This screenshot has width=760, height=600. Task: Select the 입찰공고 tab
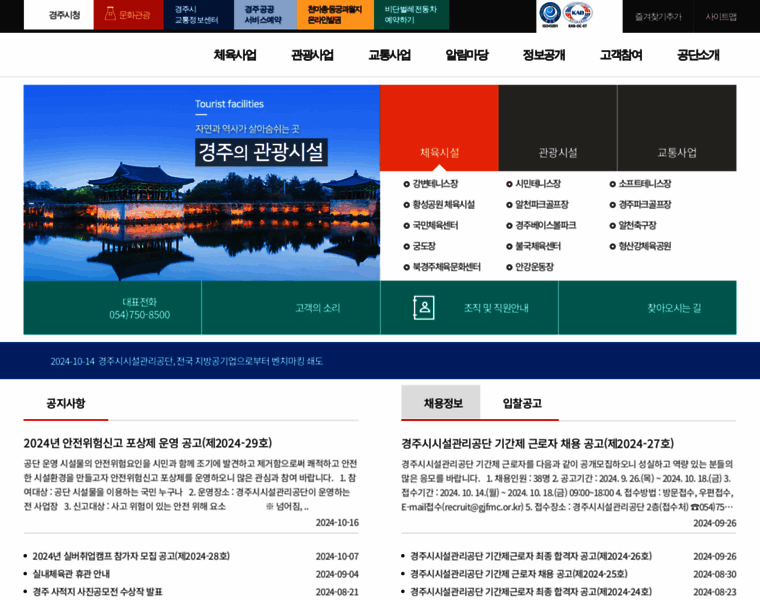522,403
